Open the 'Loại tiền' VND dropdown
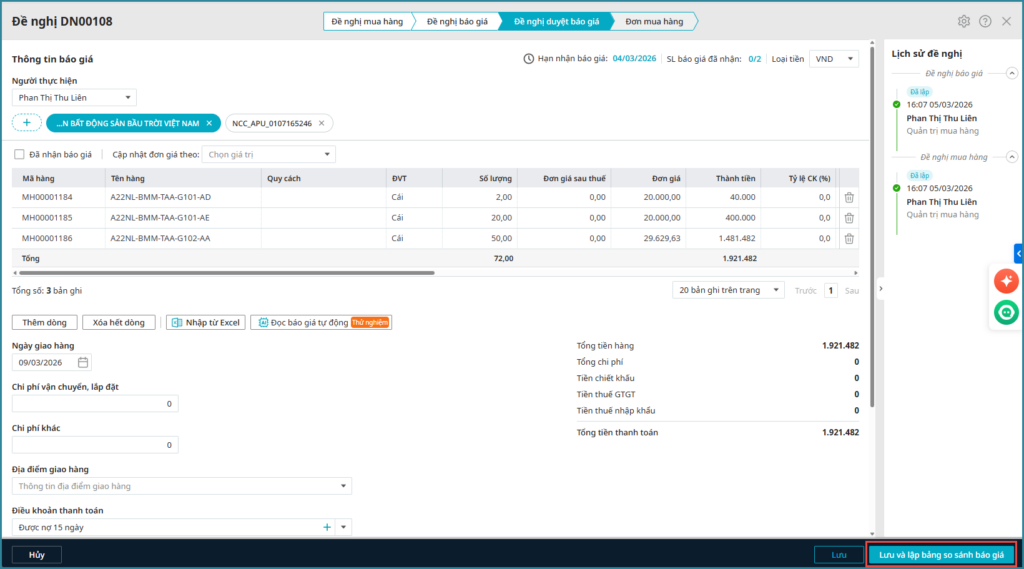 pyautogui.click(x=833, y=59)
